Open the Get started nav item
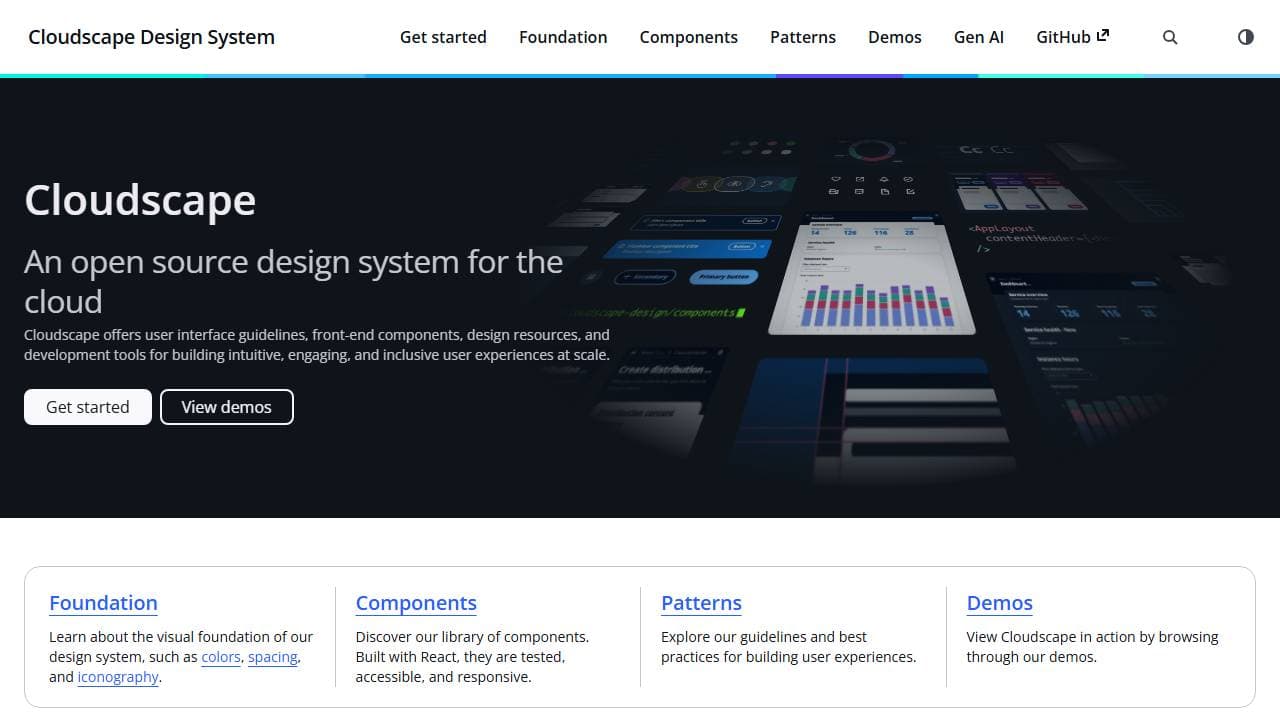1280x720 pixels. pyautogui.click(x=443, y=37)
